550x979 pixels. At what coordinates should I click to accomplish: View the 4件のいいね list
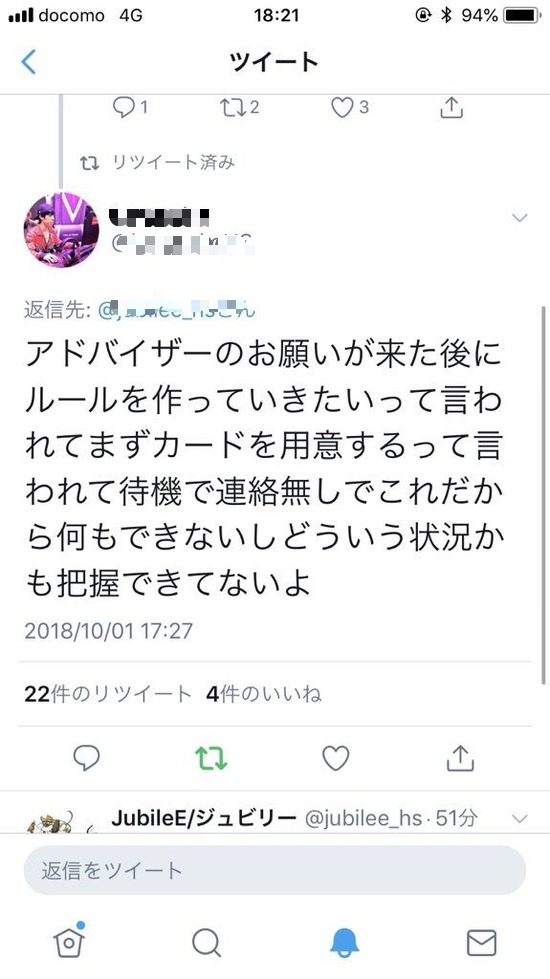pyautogui.click(x=263, y=694)
